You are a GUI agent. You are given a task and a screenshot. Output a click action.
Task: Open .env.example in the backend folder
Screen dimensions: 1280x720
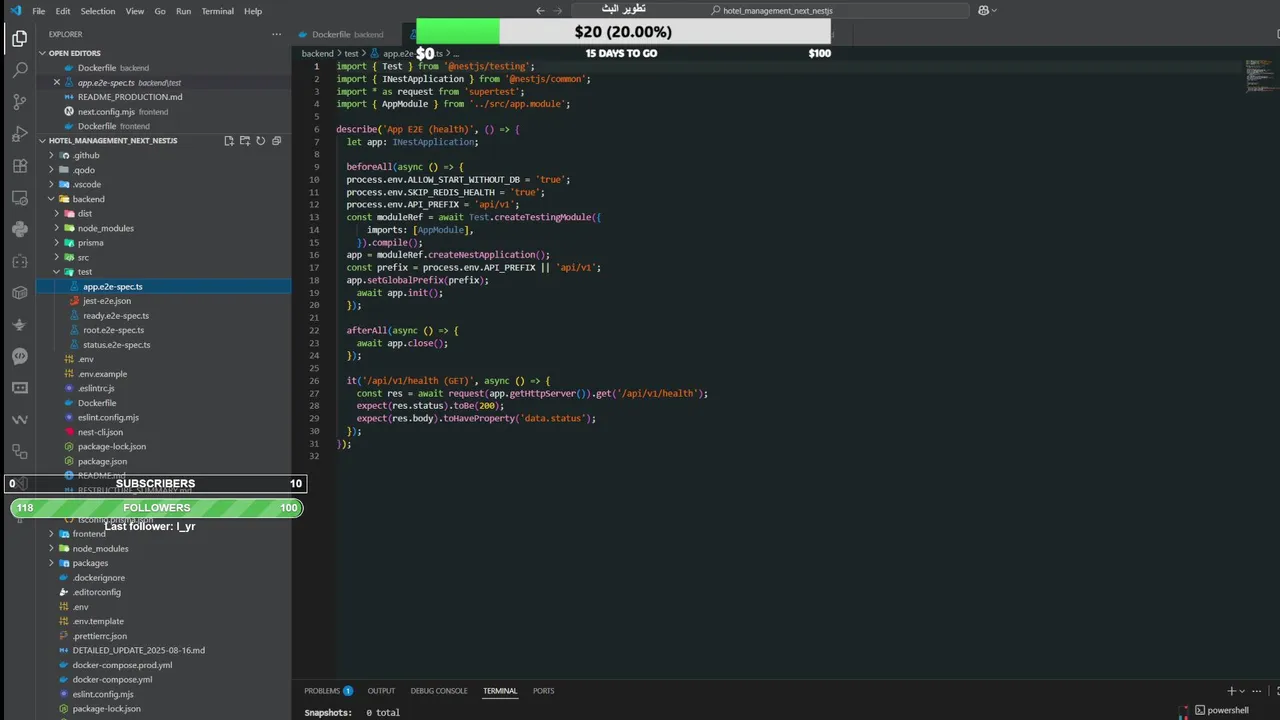point(102,374)
